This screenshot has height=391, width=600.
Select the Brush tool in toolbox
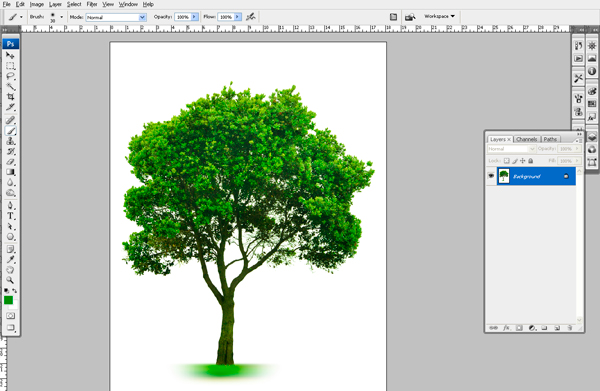pos(10,131)
